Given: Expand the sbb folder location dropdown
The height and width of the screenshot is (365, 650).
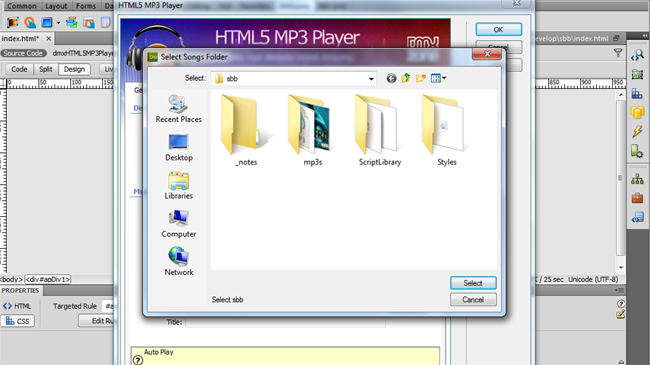Looking at the screenshot, I should click(x=371, y=79).
